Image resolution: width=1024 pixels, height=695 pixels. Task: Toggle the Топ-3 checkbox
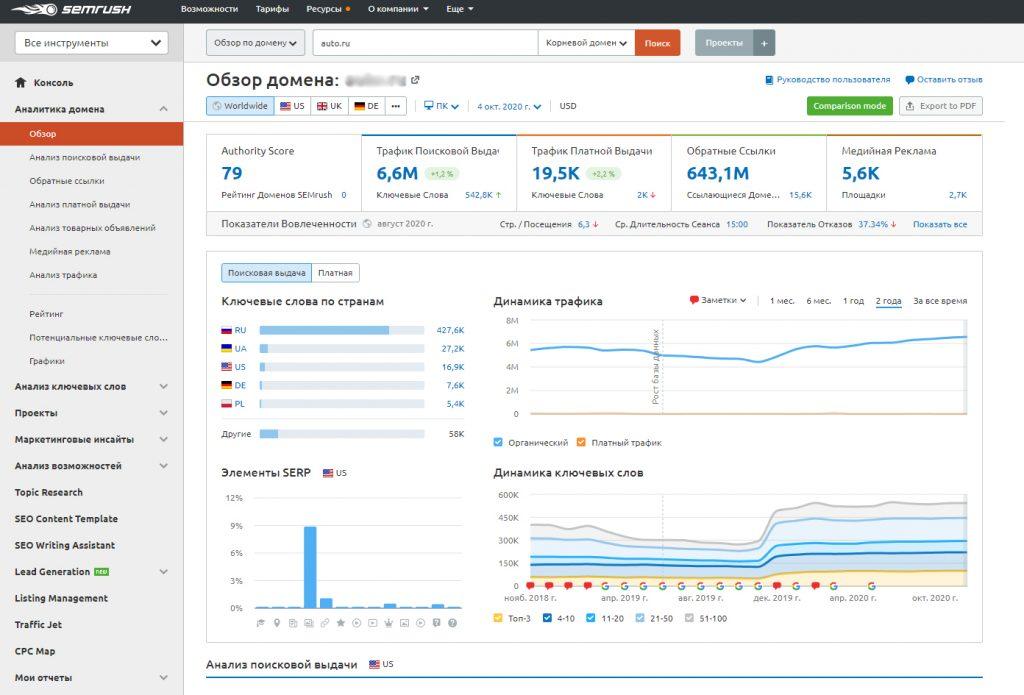[498, 618]
